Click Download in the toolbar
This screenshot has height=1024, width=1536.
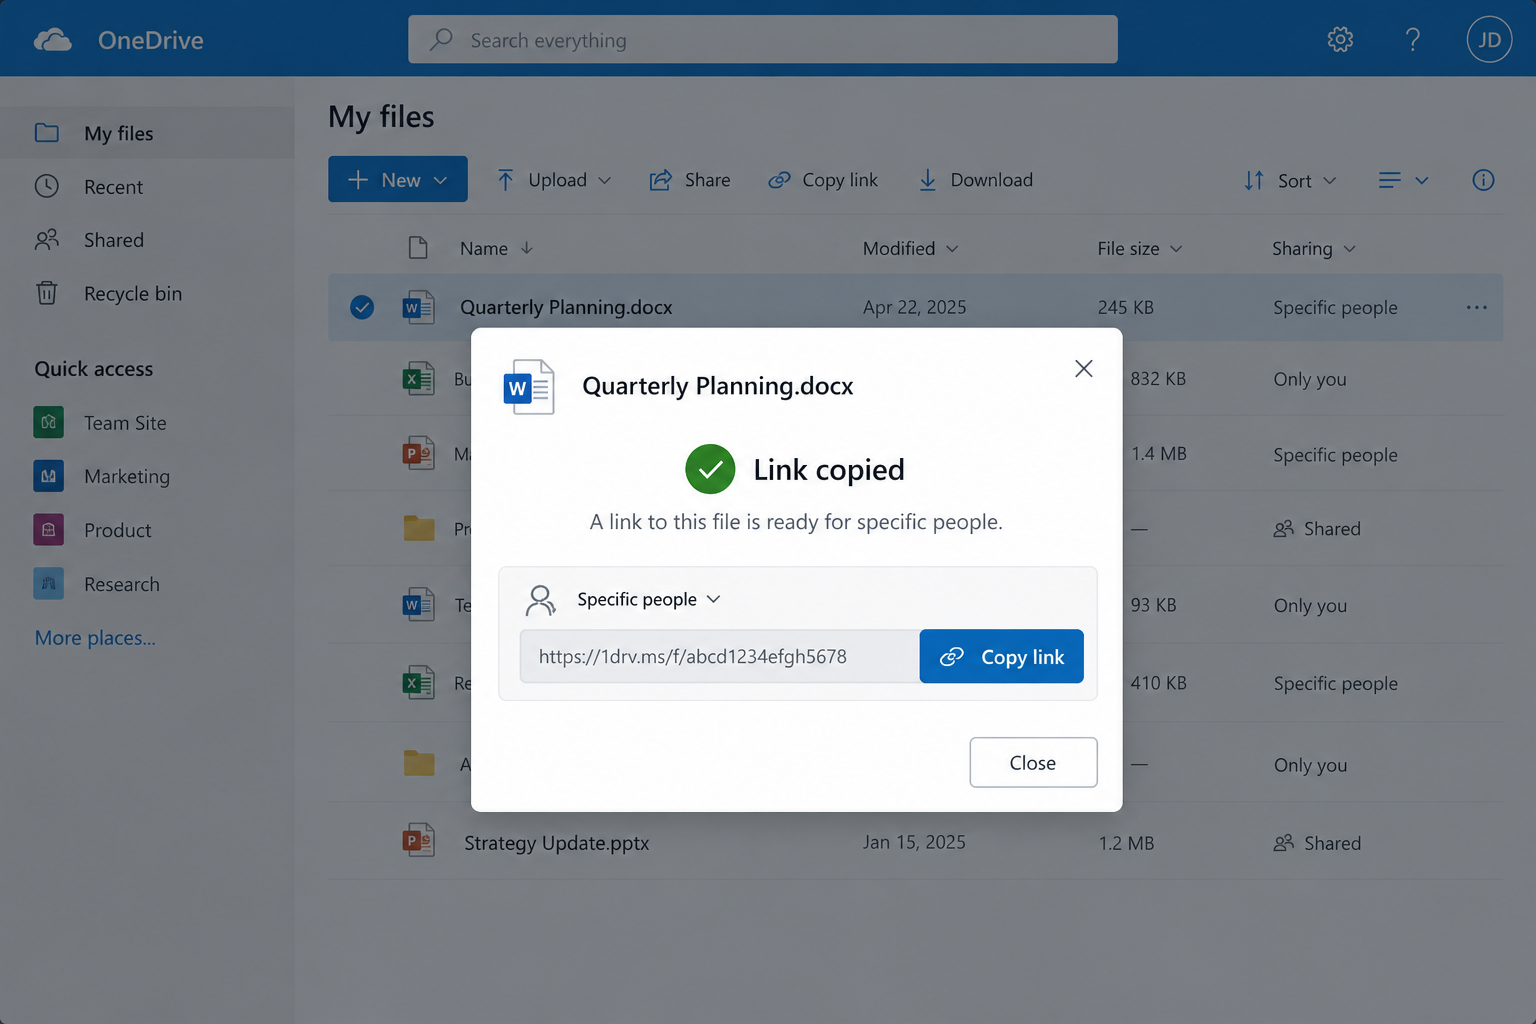tap(975, 180)
